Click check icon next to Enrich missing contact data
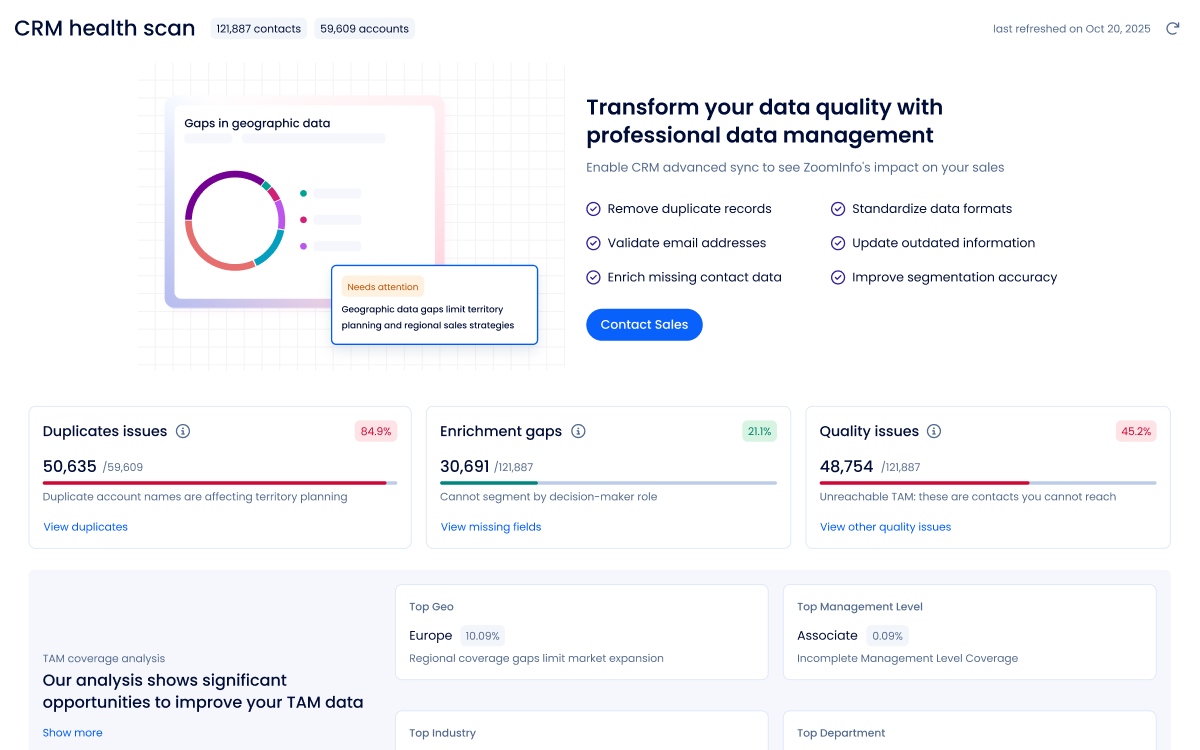The width and height of the screenshot is (1200, 750). pyautogui.click(x=593, y=277)
